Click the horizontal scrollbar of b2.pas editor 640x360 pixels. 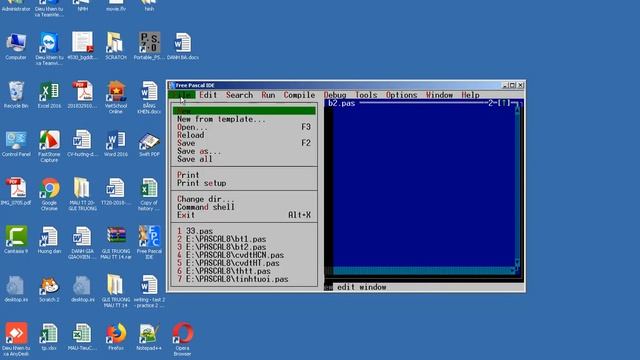point(423,271)
